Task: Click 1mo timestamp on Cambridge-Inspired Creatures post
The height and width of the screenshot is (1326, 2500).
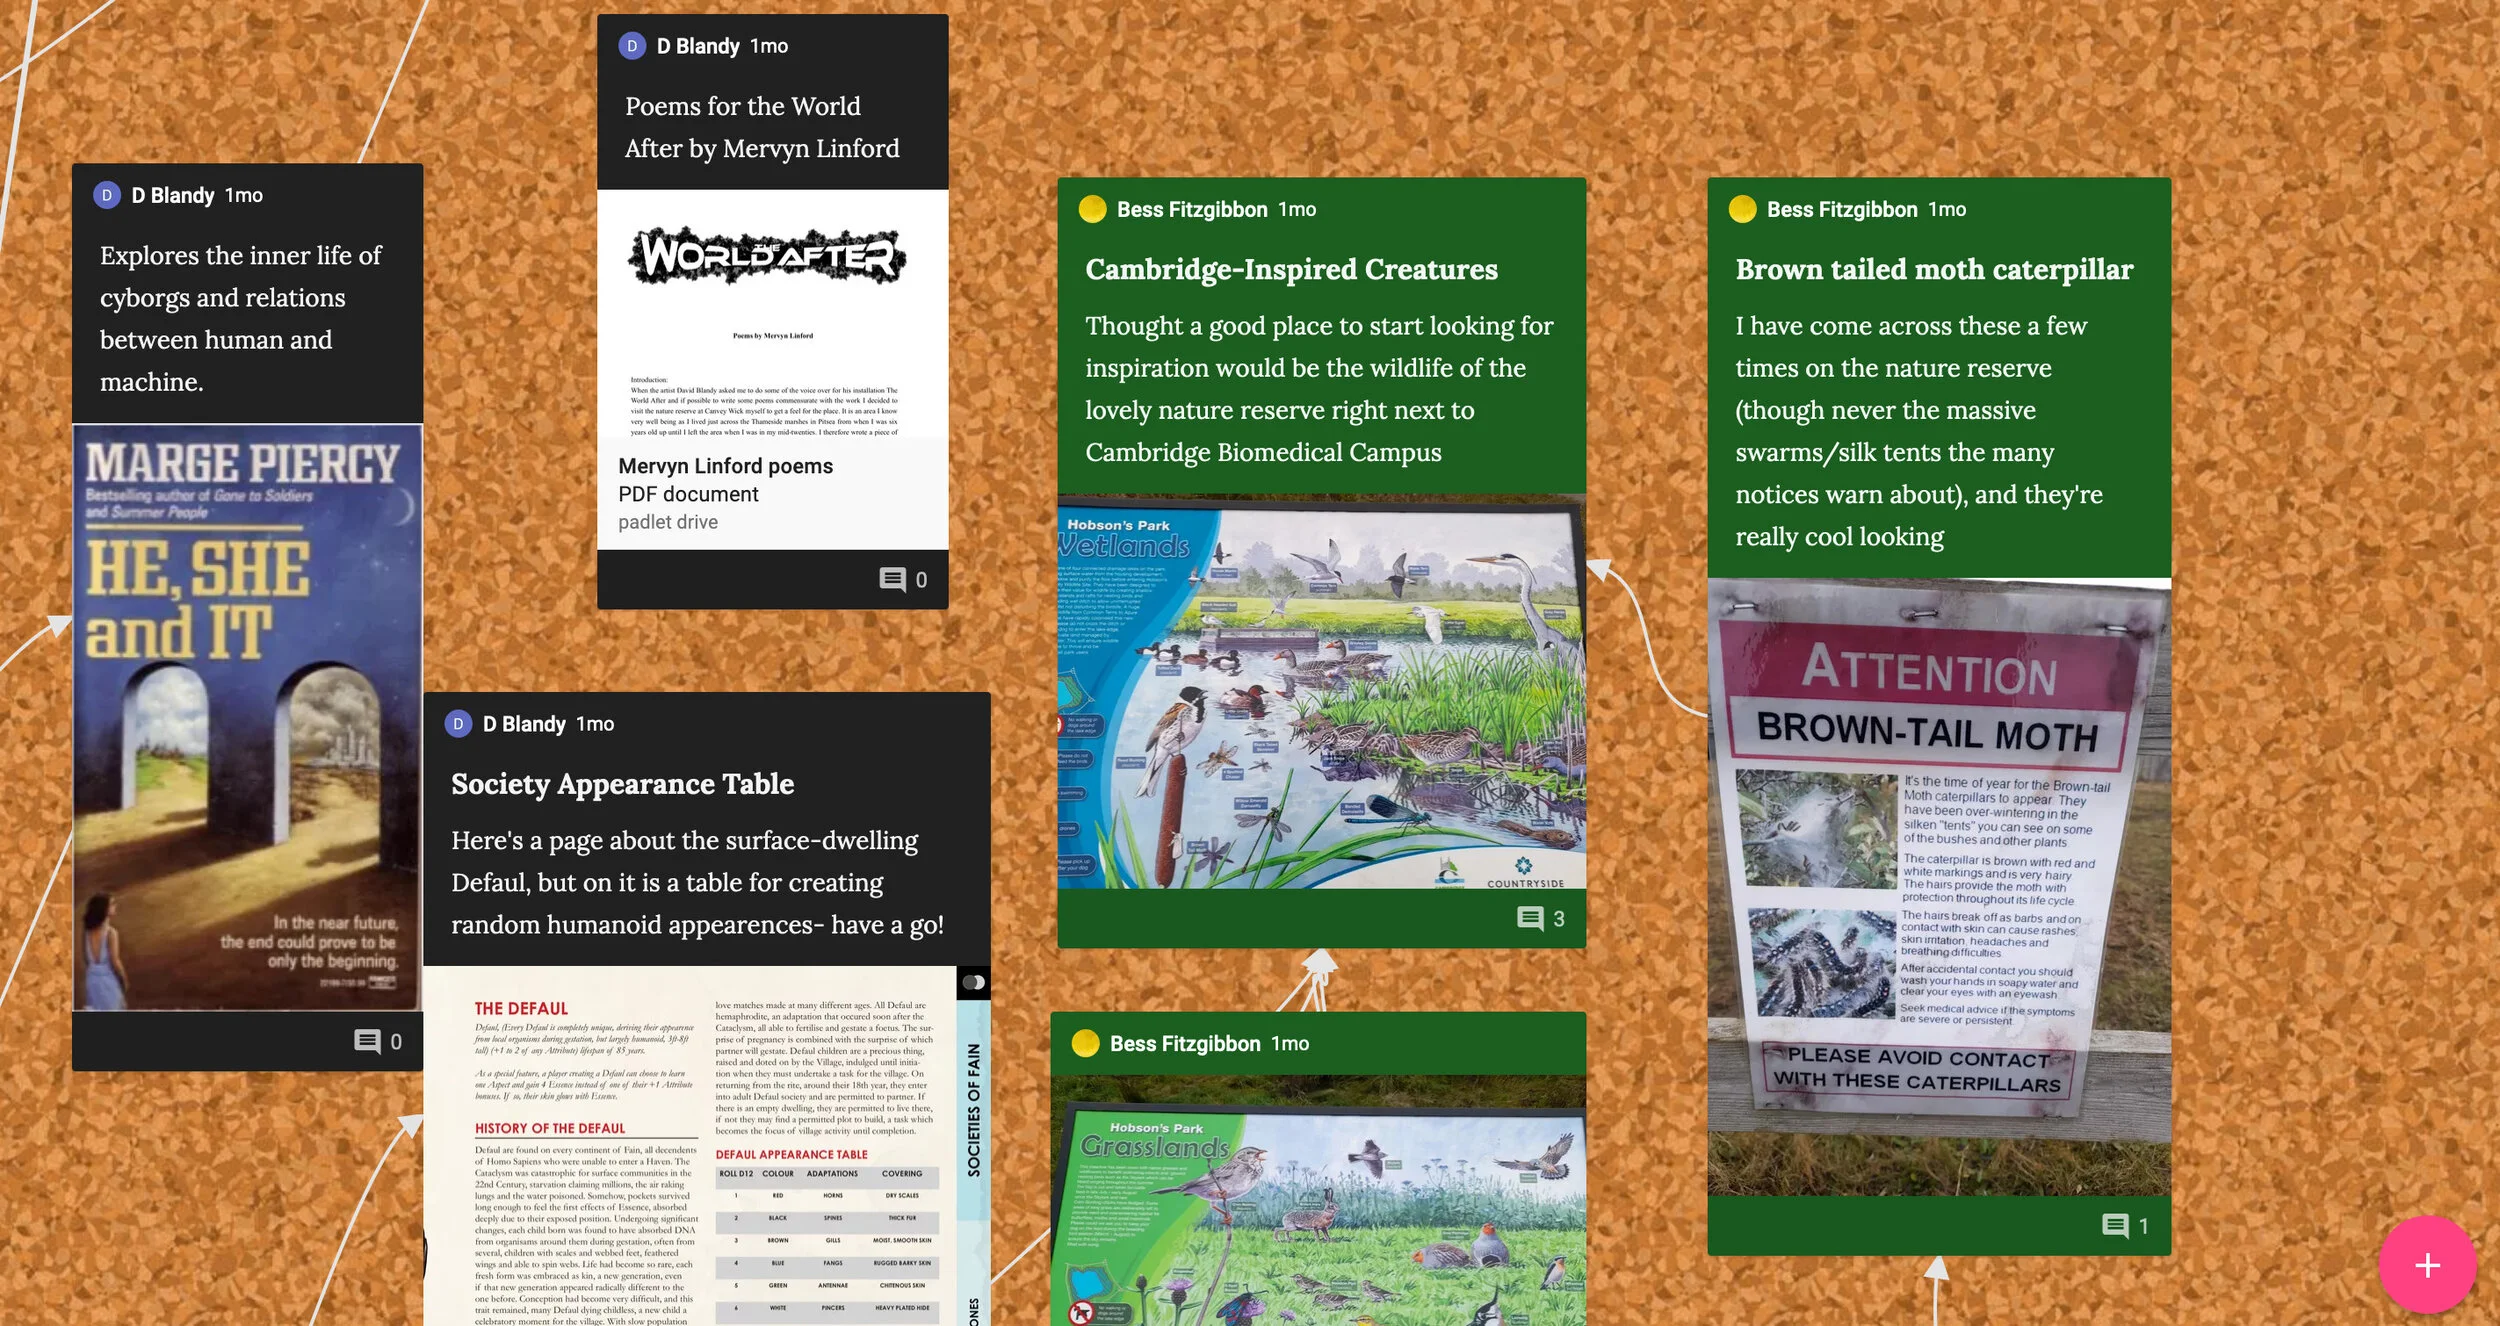Action: click(x=1297, y=209)
